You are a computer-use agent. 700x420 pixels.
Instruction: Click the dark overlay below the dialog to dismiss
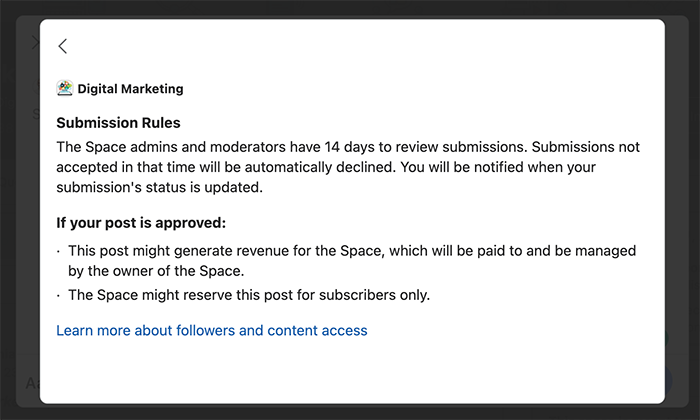(x=350, y=414)
